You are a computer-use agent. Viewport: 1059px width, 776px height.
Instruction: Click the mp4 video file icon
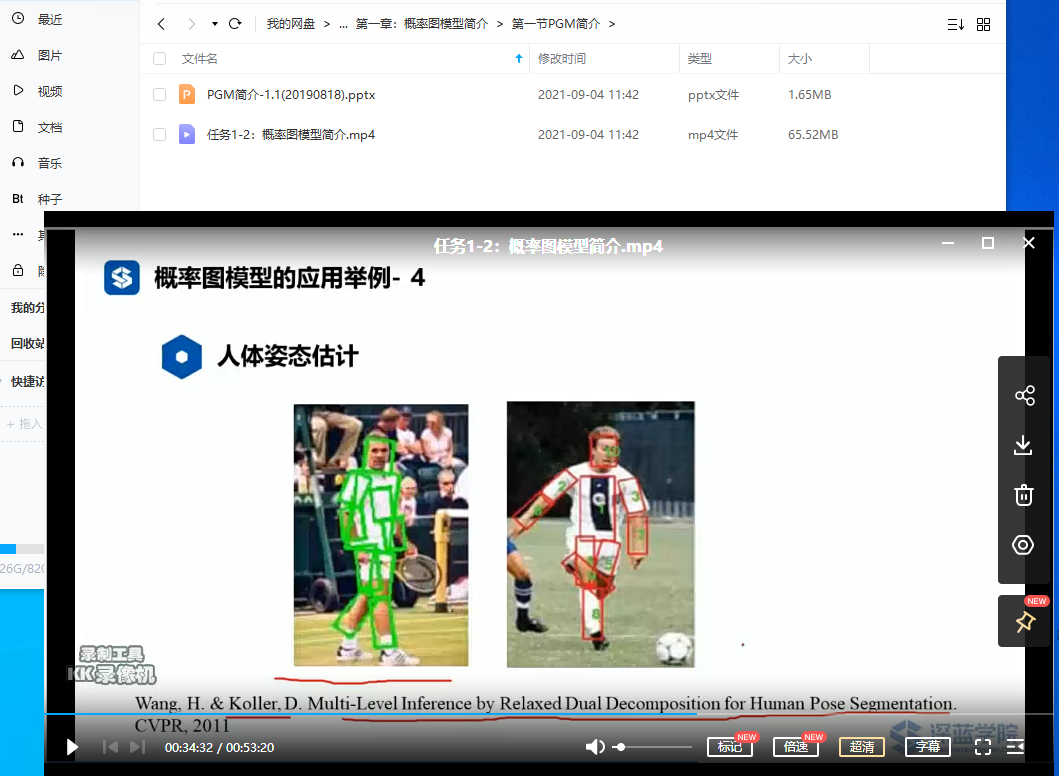click(x=186, y=134)
